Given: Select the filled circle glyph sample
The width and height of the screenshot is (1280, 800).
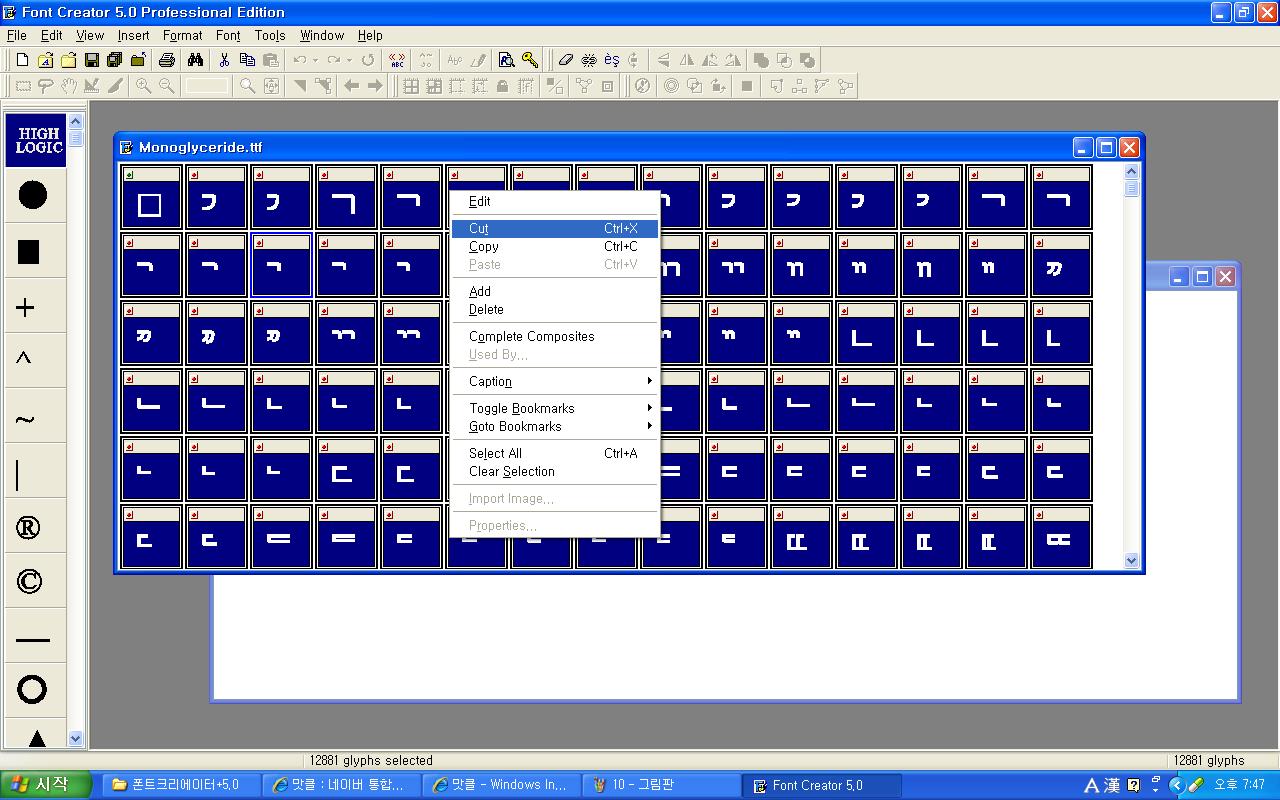Looking at the screenshot, I should pyautogui.click(x=32, y=195).
